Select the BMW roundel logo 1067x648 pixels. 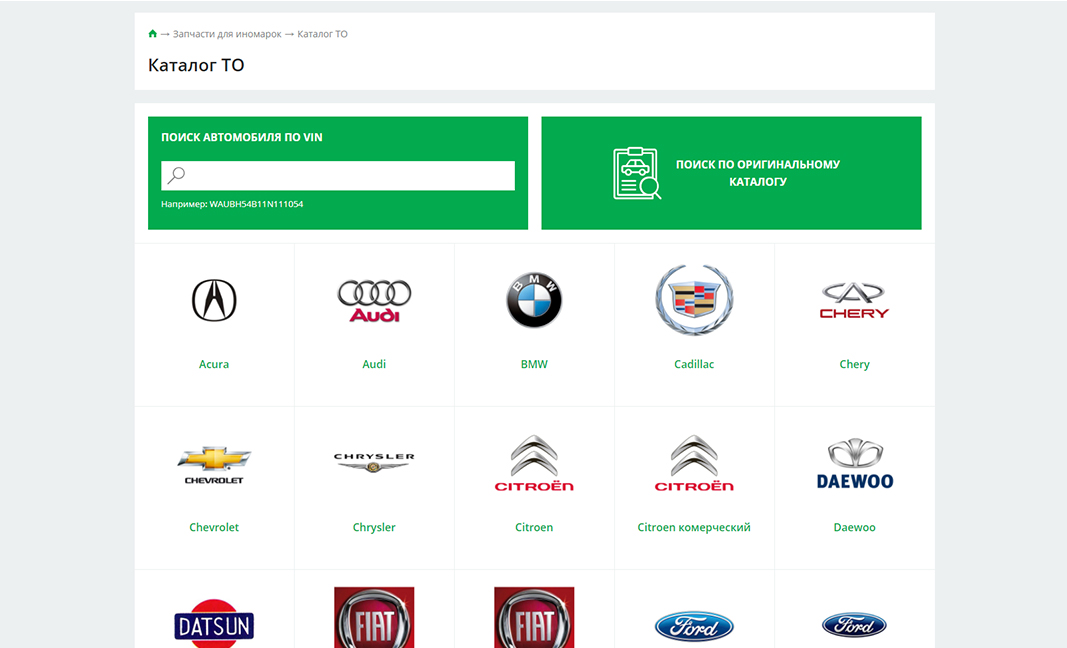pyautogui.click(x=534, y=300)
